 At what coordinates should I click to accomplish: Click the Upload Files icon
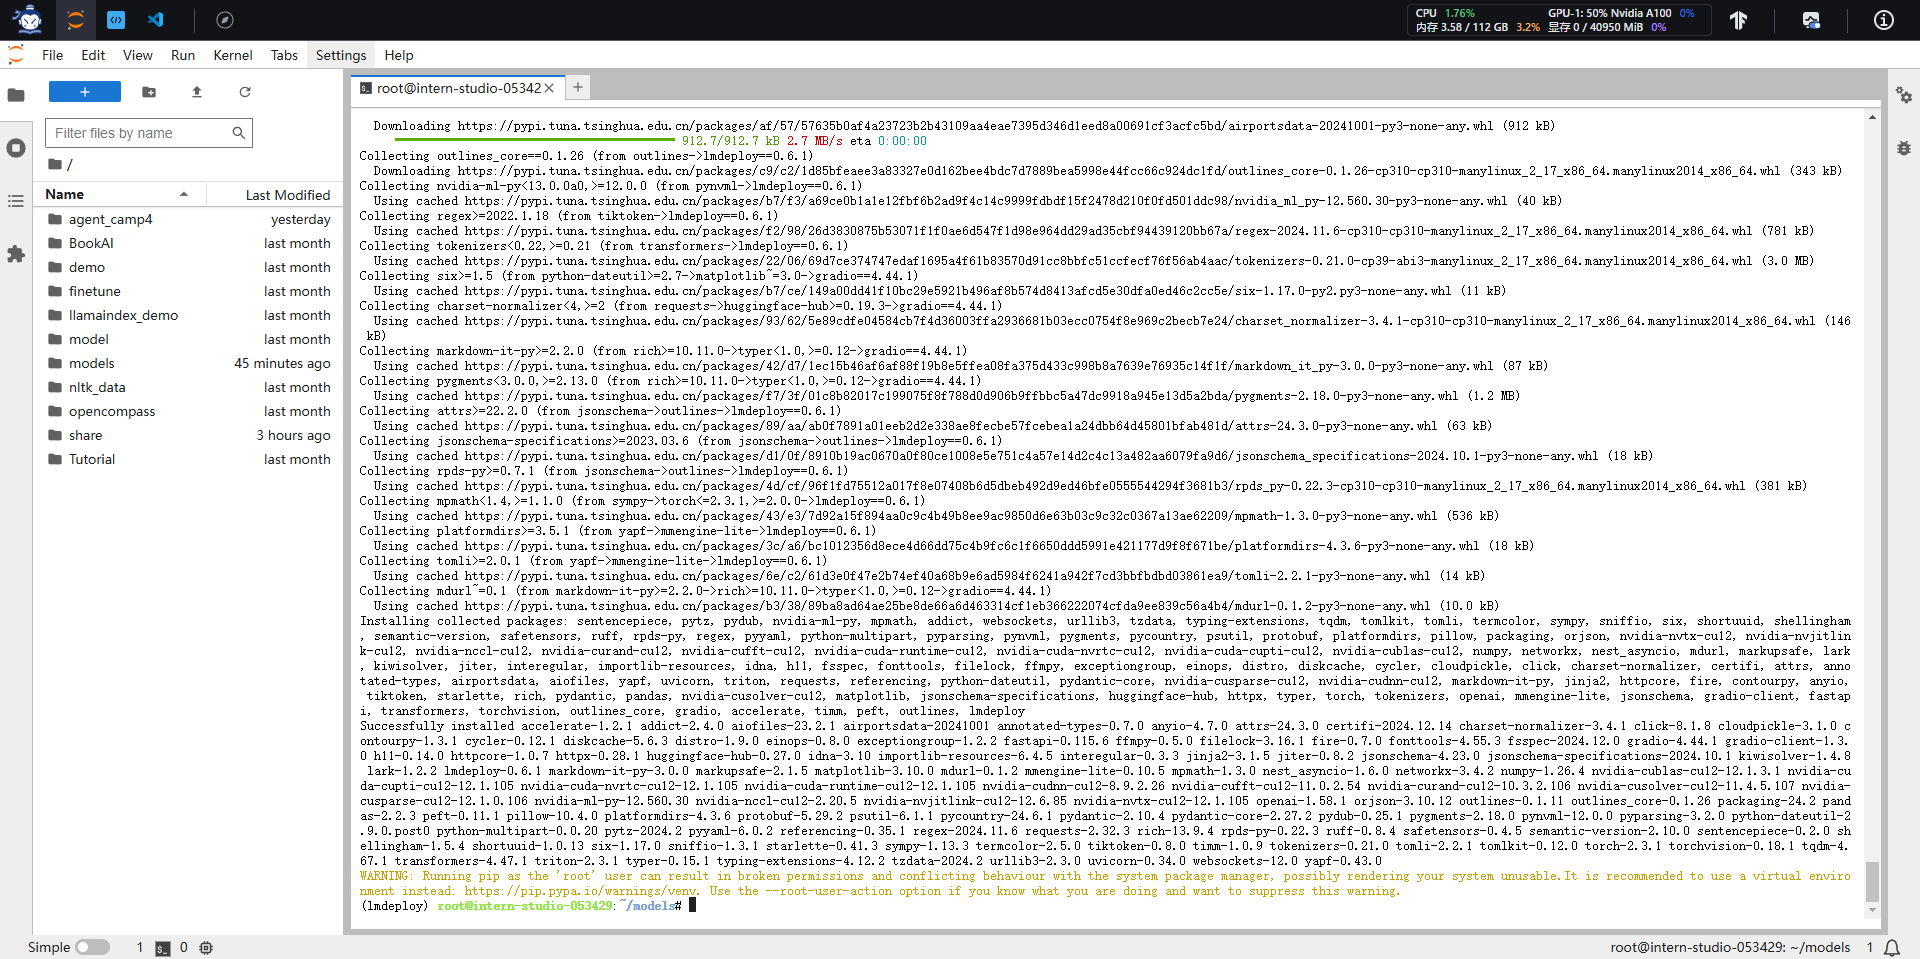(x=197, y=92)
